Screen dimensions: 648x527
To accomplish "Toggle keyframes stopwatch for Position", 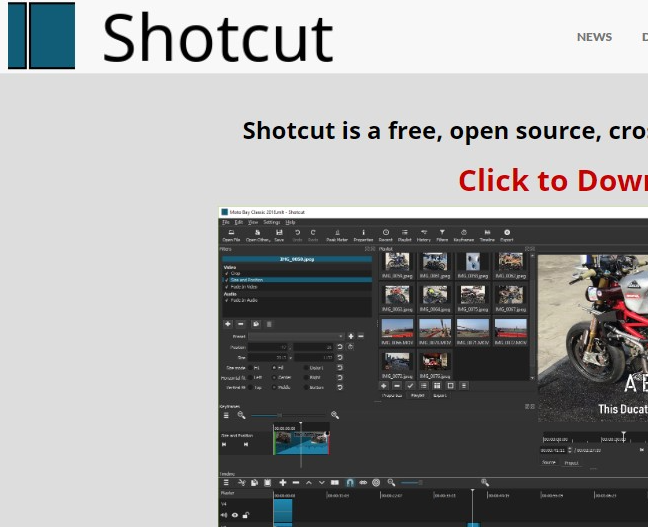I will 350,347.
